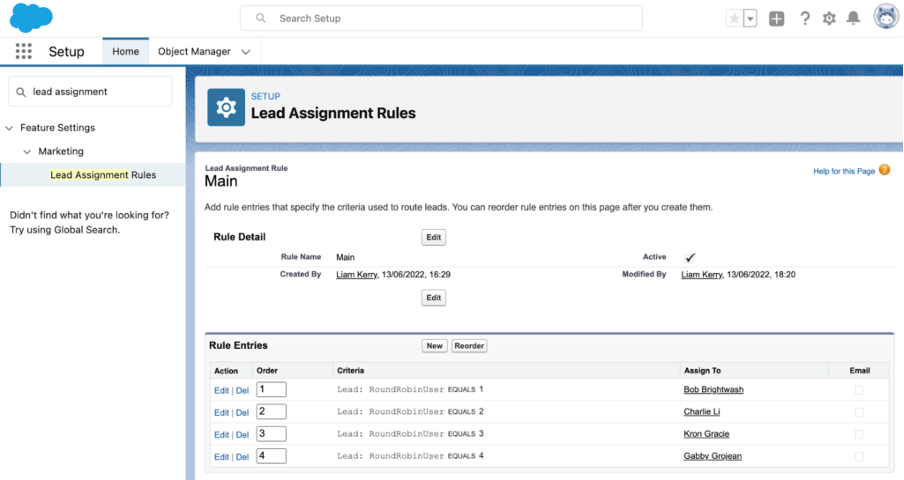Click the Quick Find magnifier icon
This screenshot has width=904, height=480.
(x=21, y=92)
